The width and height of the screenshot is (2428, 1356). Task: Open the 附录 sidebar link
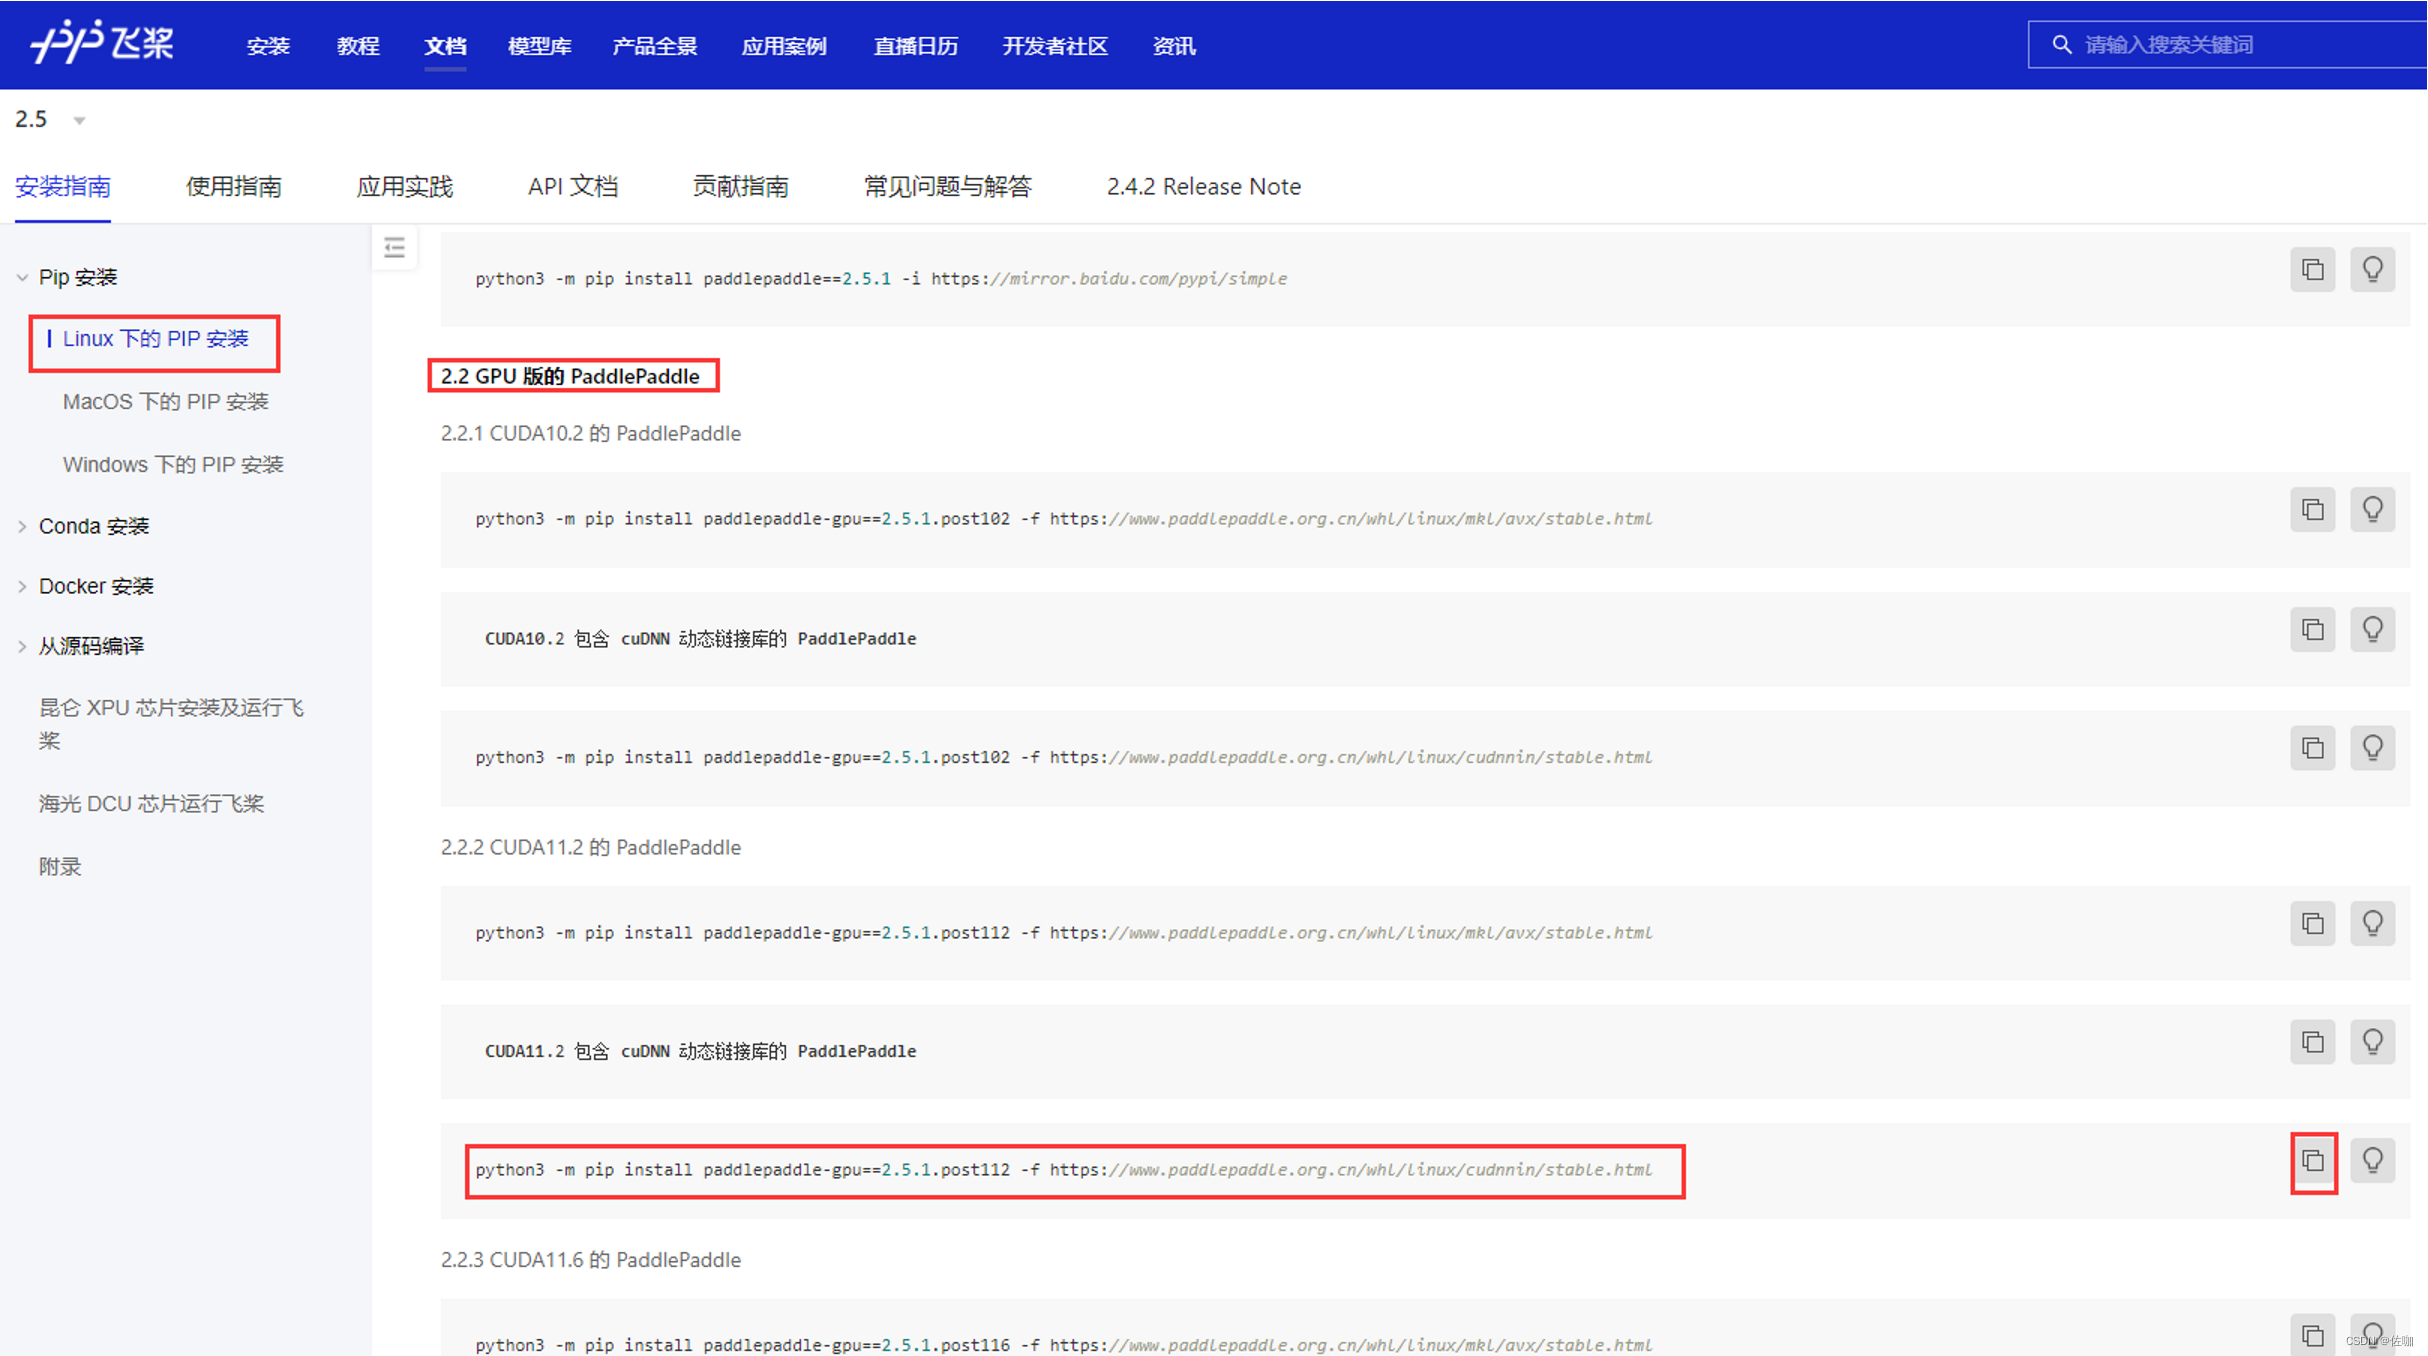tap(60, 867)
